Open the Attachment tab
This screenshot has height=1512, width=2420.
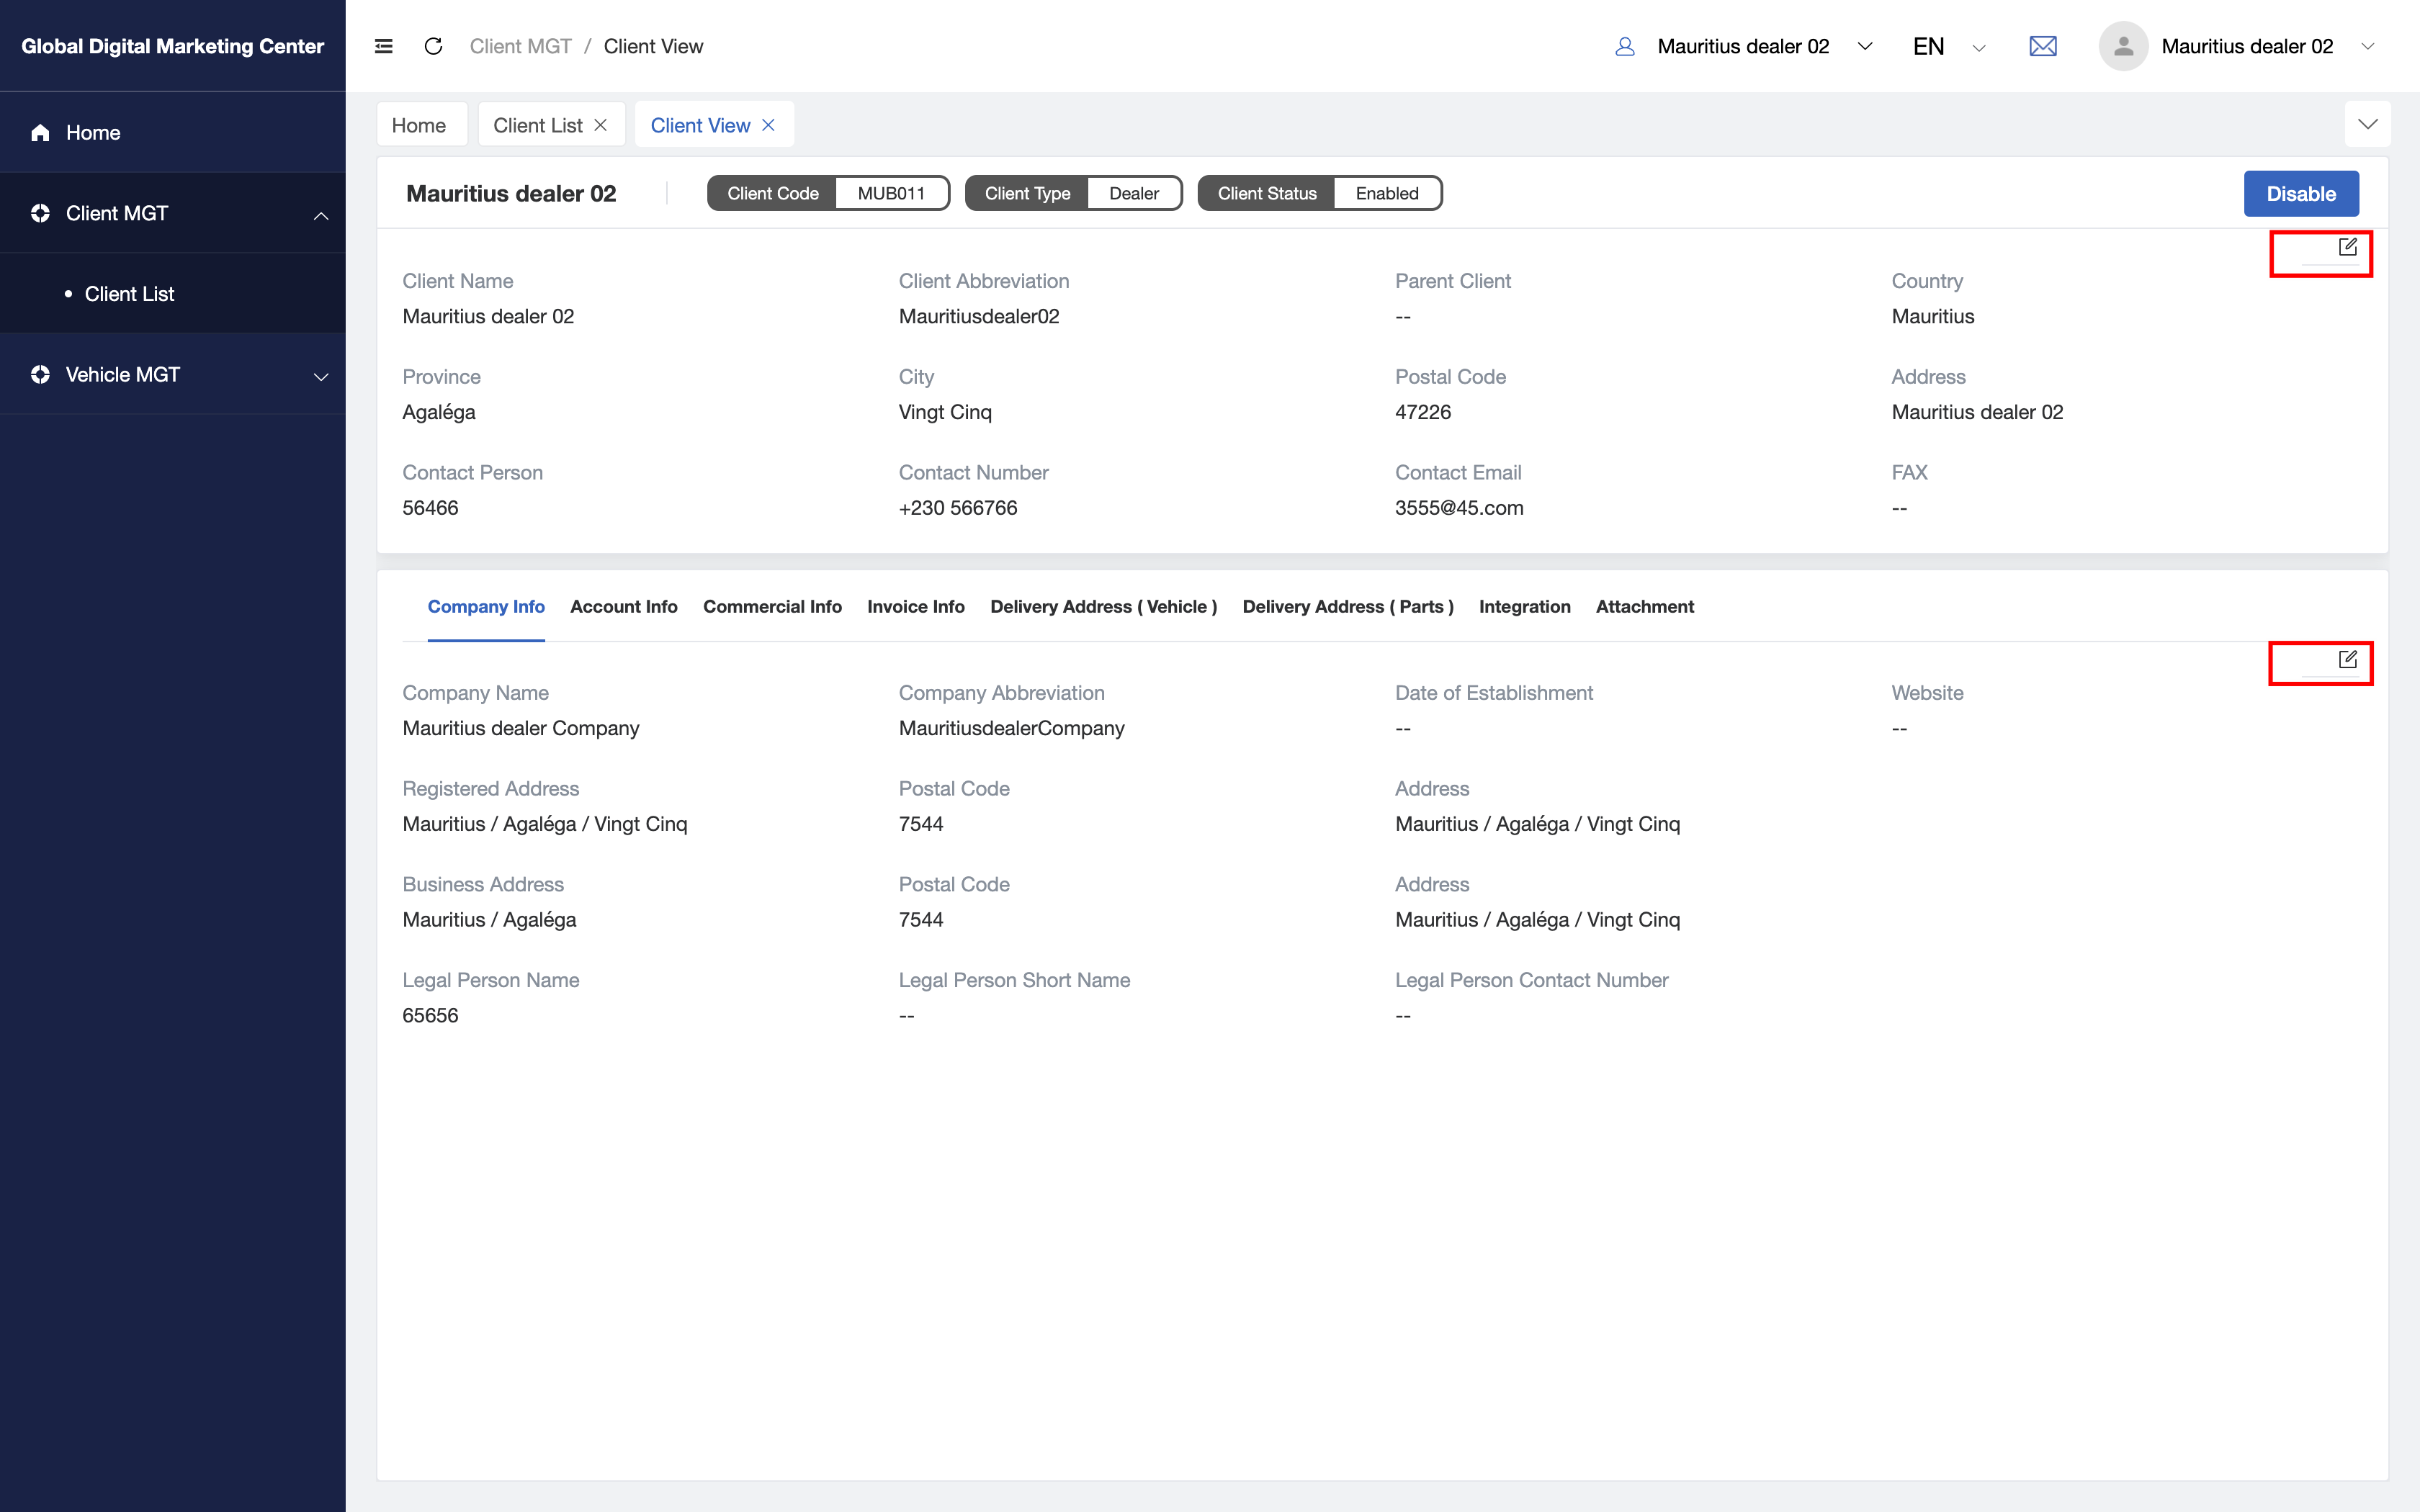[1645, 607]
